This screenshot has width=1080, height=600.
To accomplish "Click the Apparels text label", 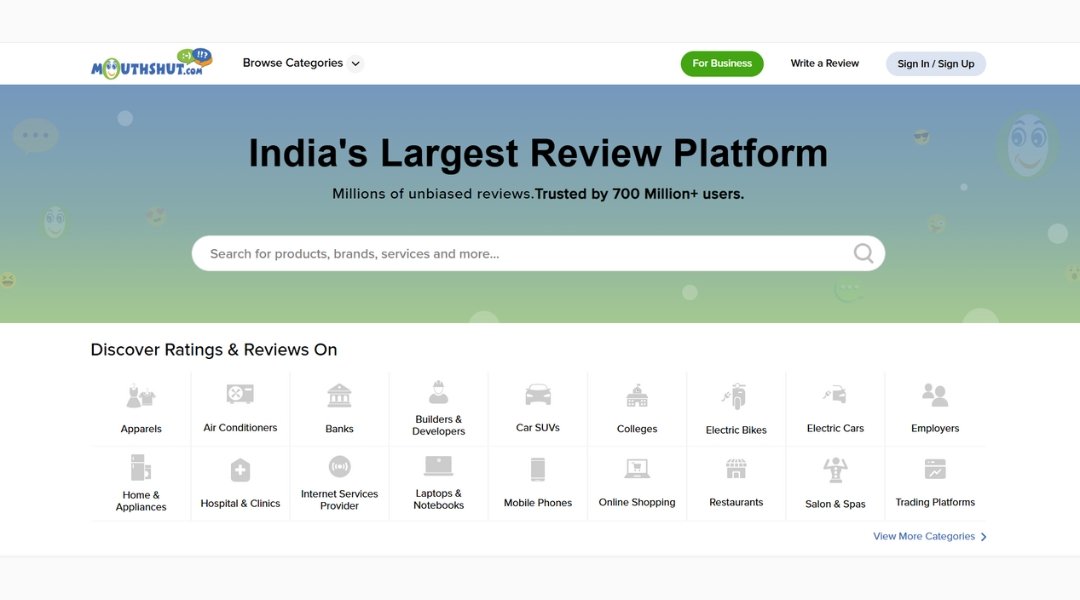I will coord(141,428).
